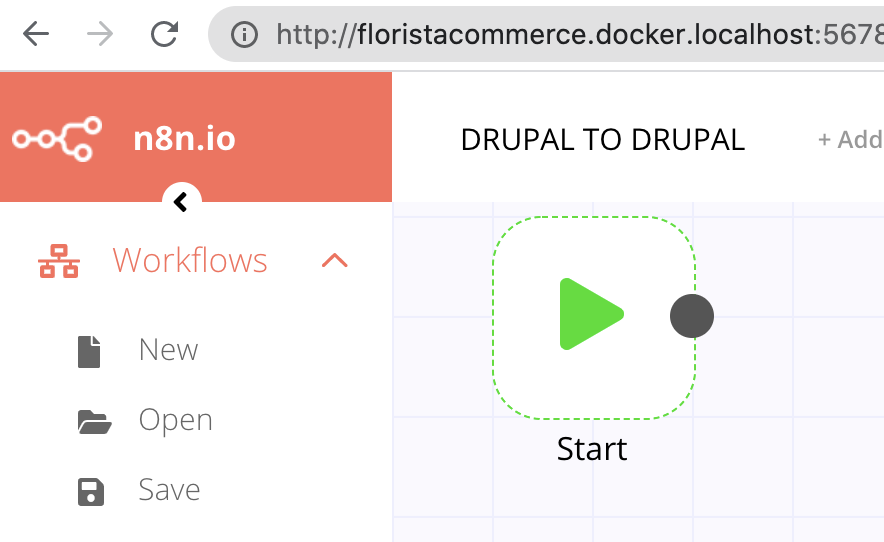Click the browser forward arrow

click(x=100, y=34)
